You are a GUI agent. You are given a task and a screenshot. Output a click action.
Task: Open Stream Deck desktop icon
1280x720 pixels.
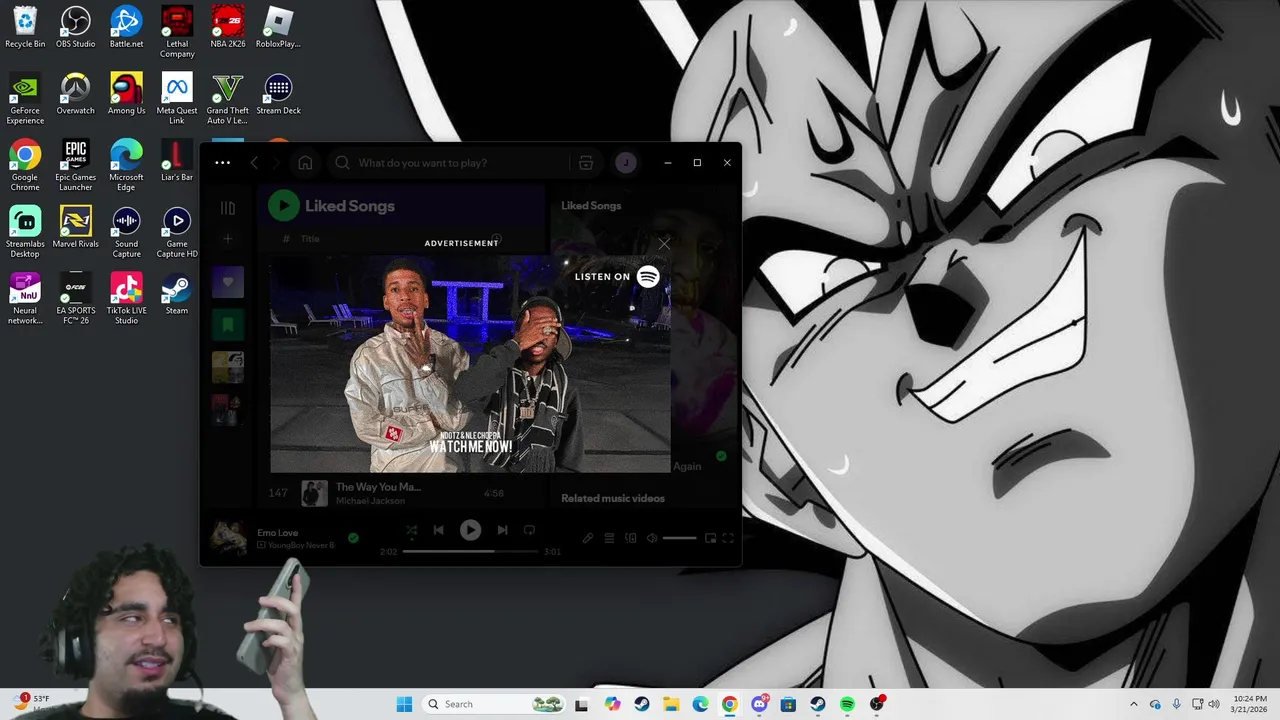pyautogui.click(x=278, y=94)
